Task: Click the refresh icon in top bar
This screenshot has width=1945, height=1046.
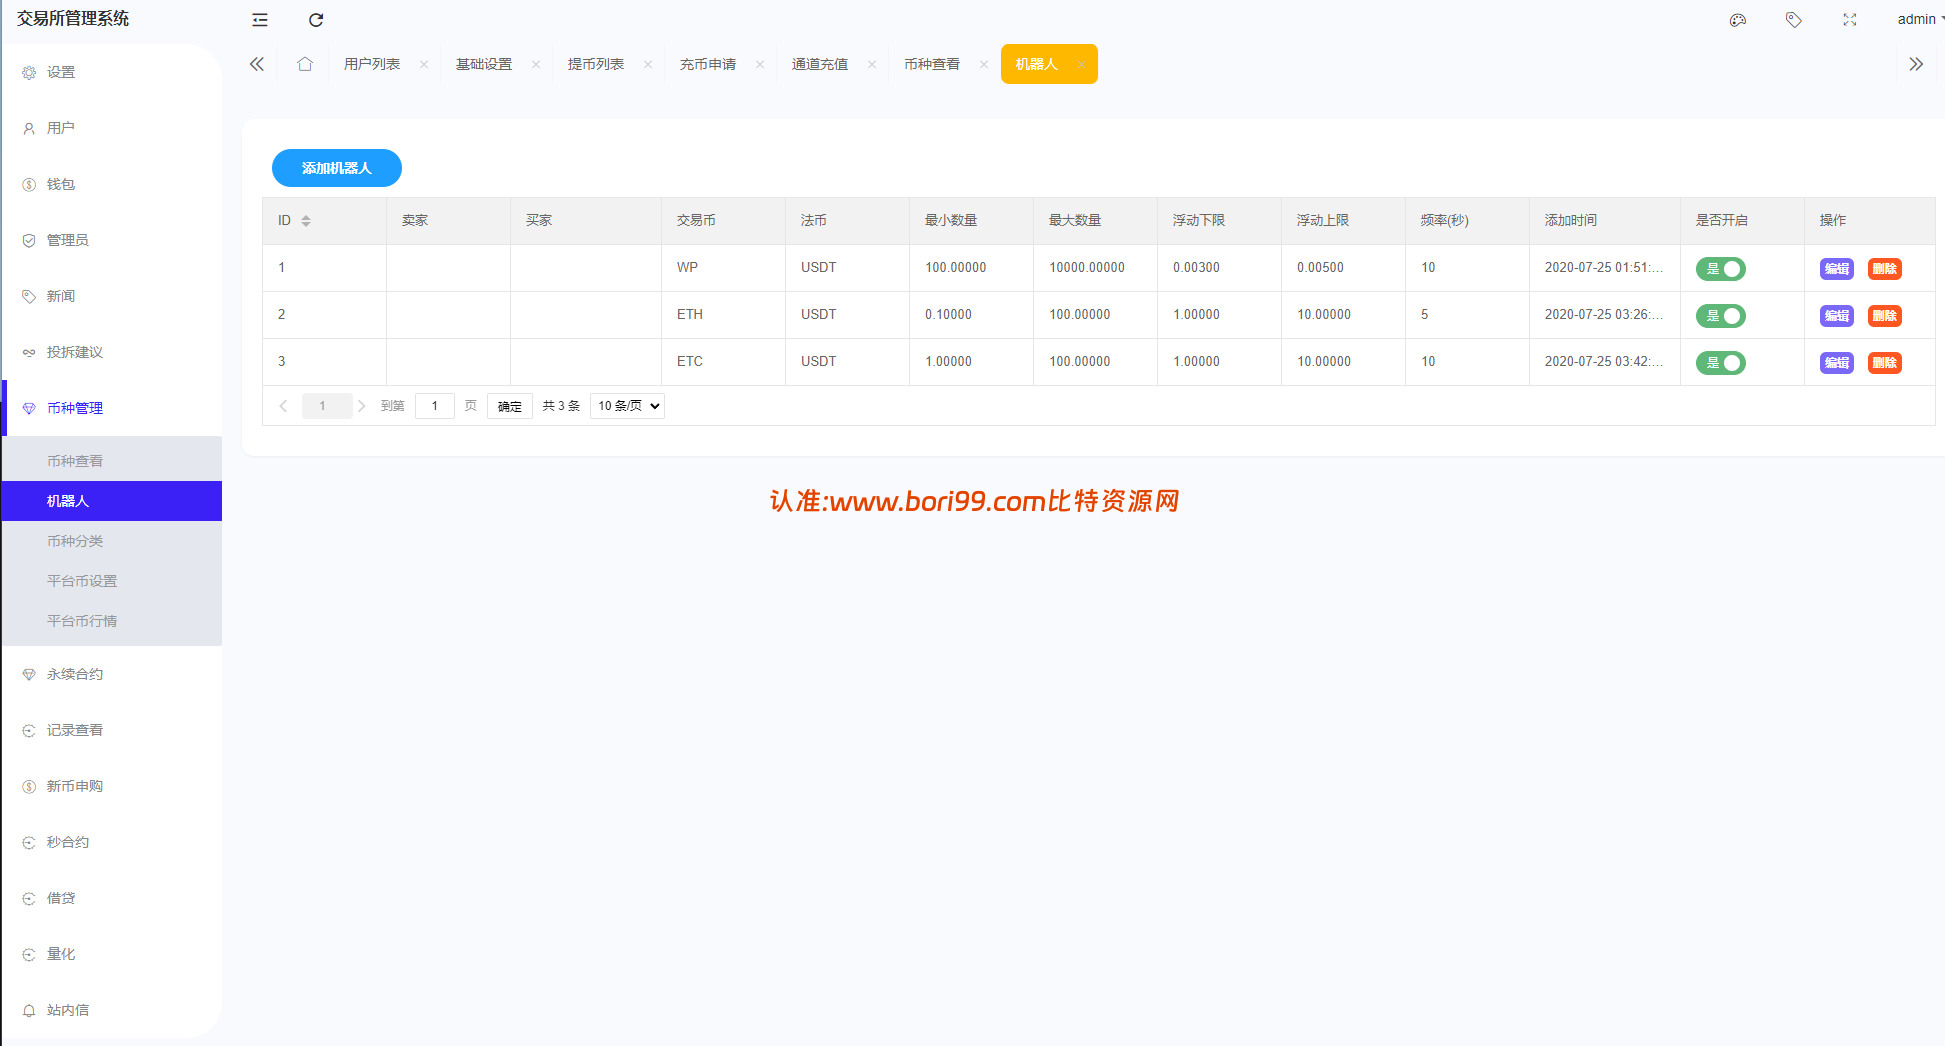Action: click(316, 20)
